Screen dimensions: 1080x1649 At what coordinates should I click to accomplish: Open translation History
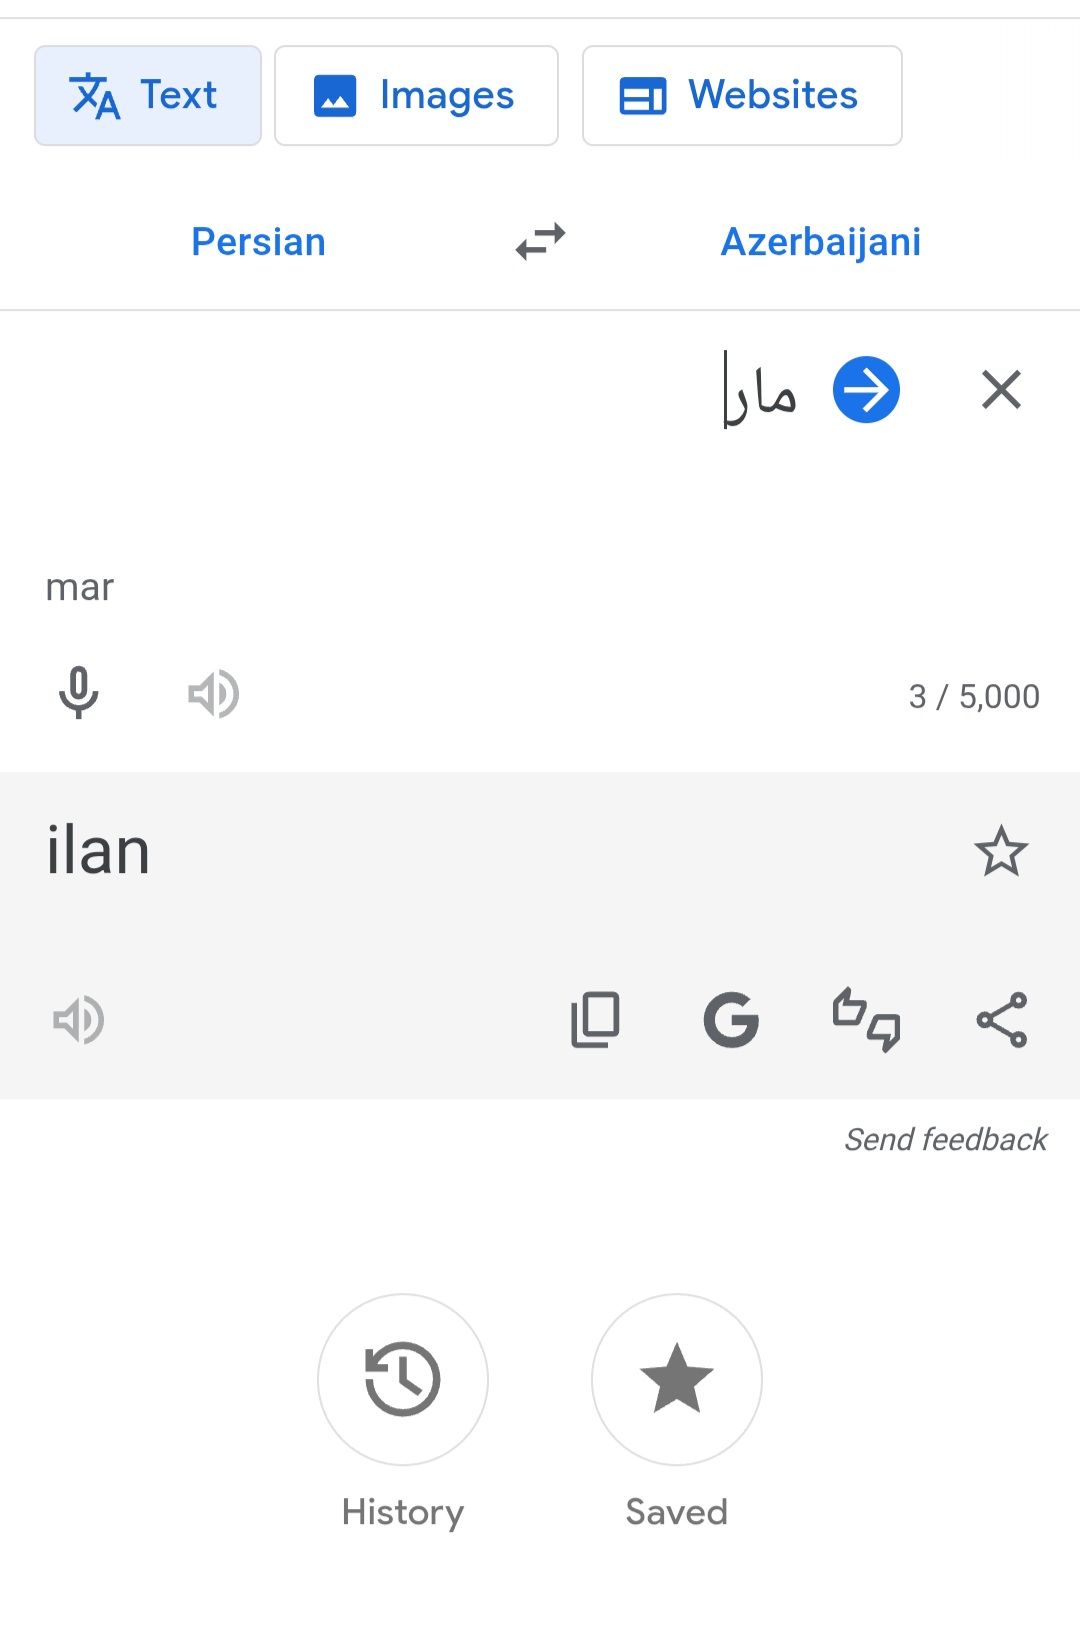403,1380
